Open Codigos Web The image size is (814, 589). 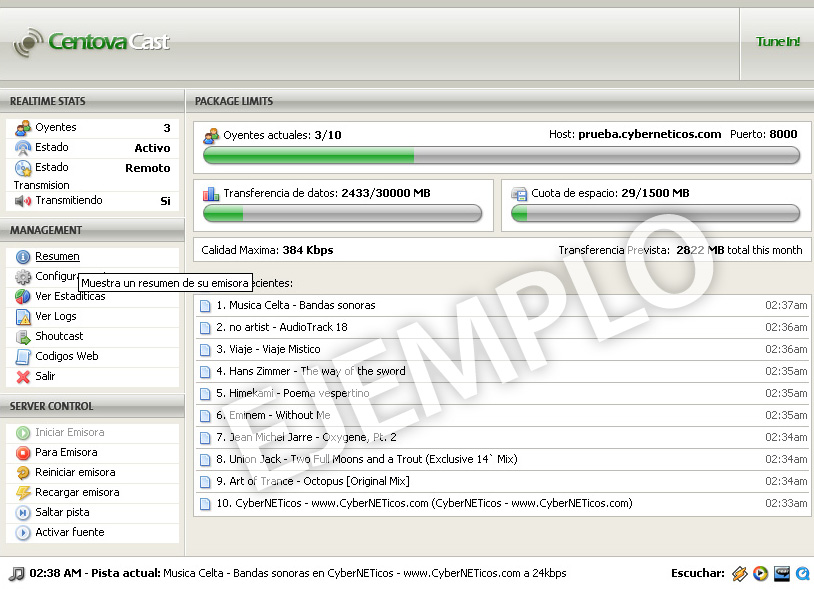tap(66, 356)
